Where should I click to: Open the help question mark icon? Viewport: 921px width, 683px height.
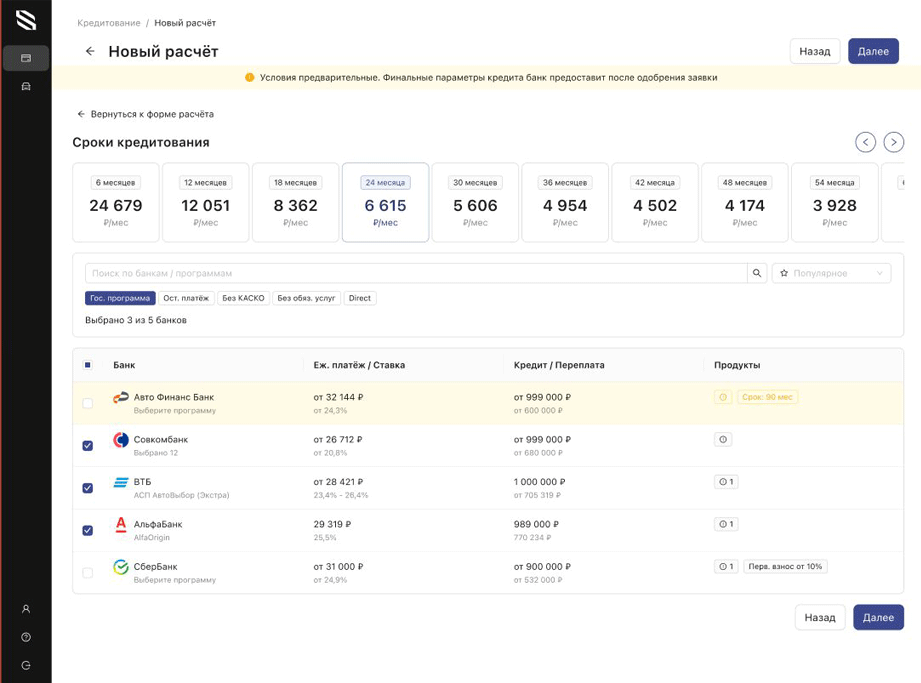pyautogui.click(x=26, y=637)
